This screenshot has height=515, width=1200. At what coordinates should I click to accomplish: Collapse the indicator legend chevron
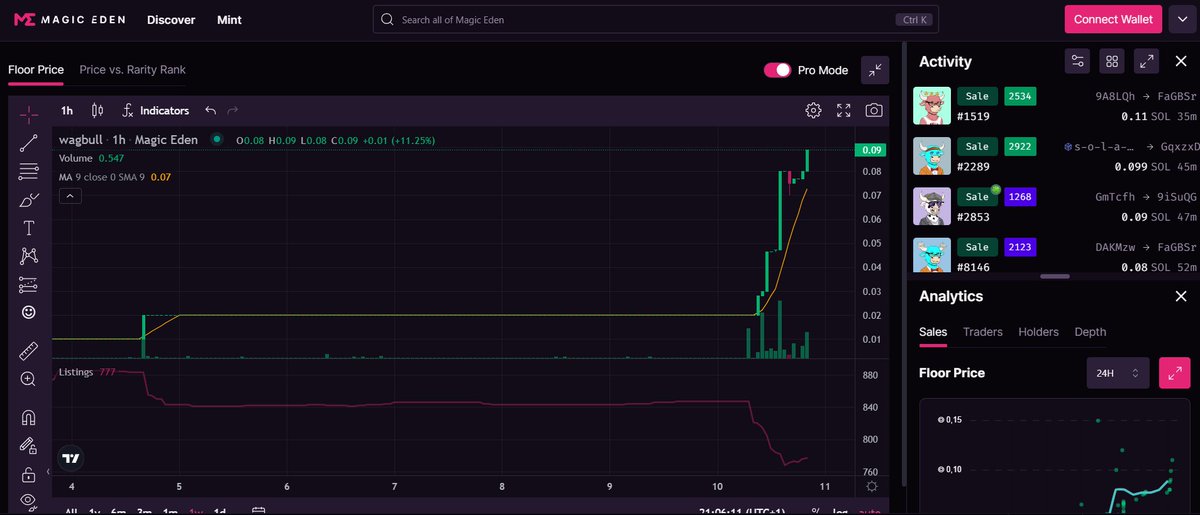pos(69,196)
